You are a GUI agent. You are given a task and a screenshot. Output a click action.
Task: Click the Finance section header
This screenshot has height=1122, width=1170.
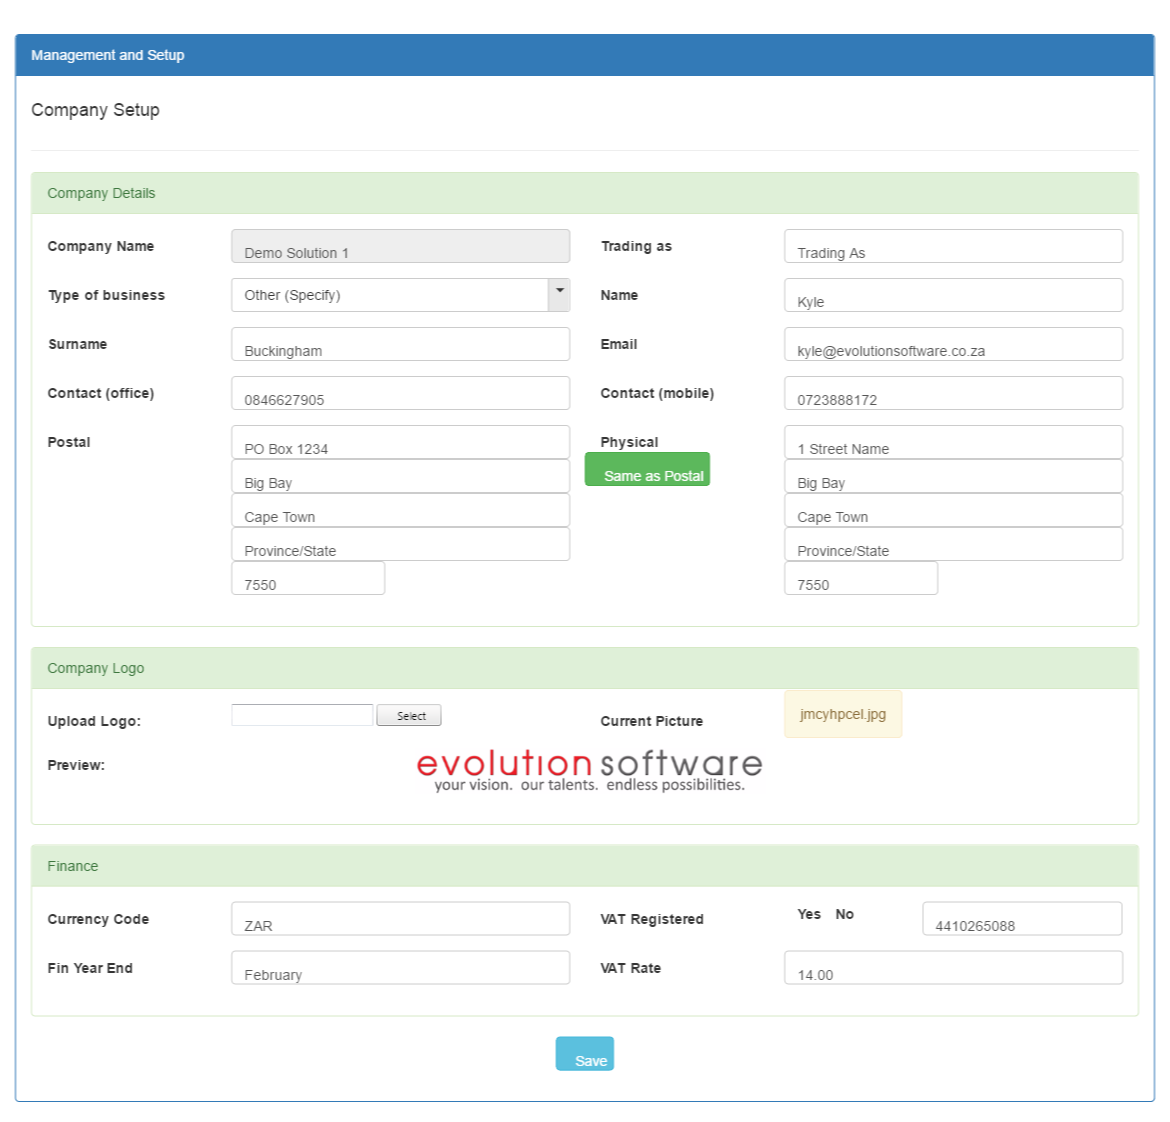[585, 866]
